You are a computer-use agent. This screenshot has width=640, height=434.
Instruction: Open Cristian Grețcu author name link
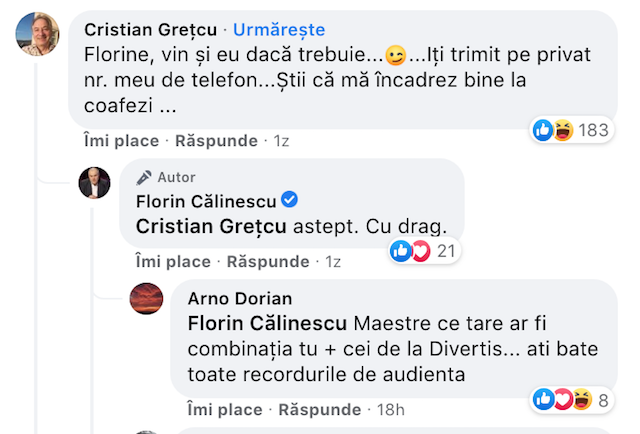click(x=149, y=29)
